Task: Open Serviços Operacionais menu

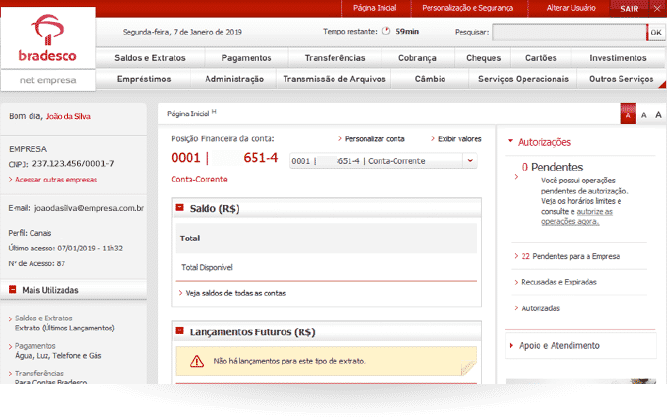Action: click(523, 79)
